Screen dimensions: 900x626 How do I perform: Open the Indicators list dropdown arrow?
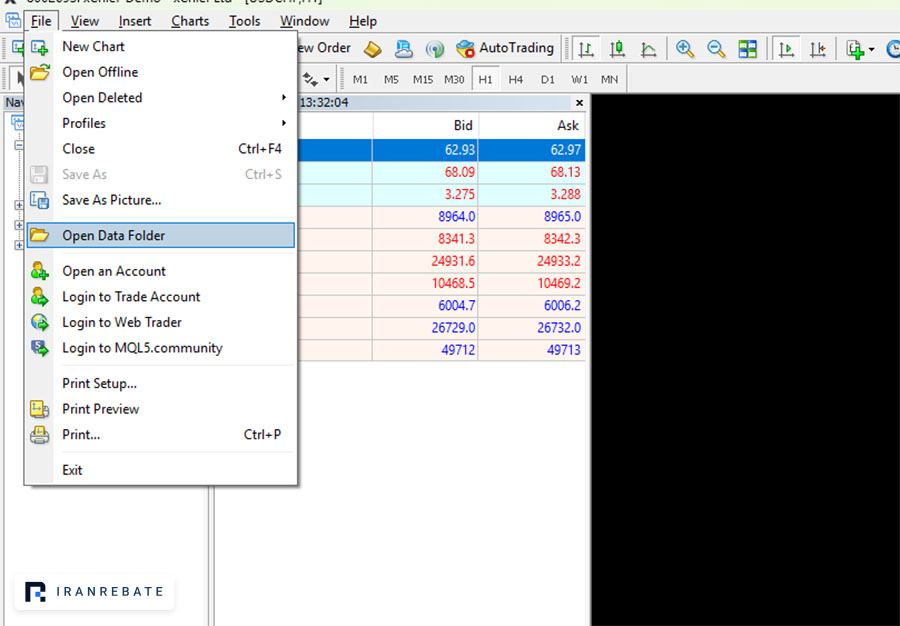(x=872, y=50)
